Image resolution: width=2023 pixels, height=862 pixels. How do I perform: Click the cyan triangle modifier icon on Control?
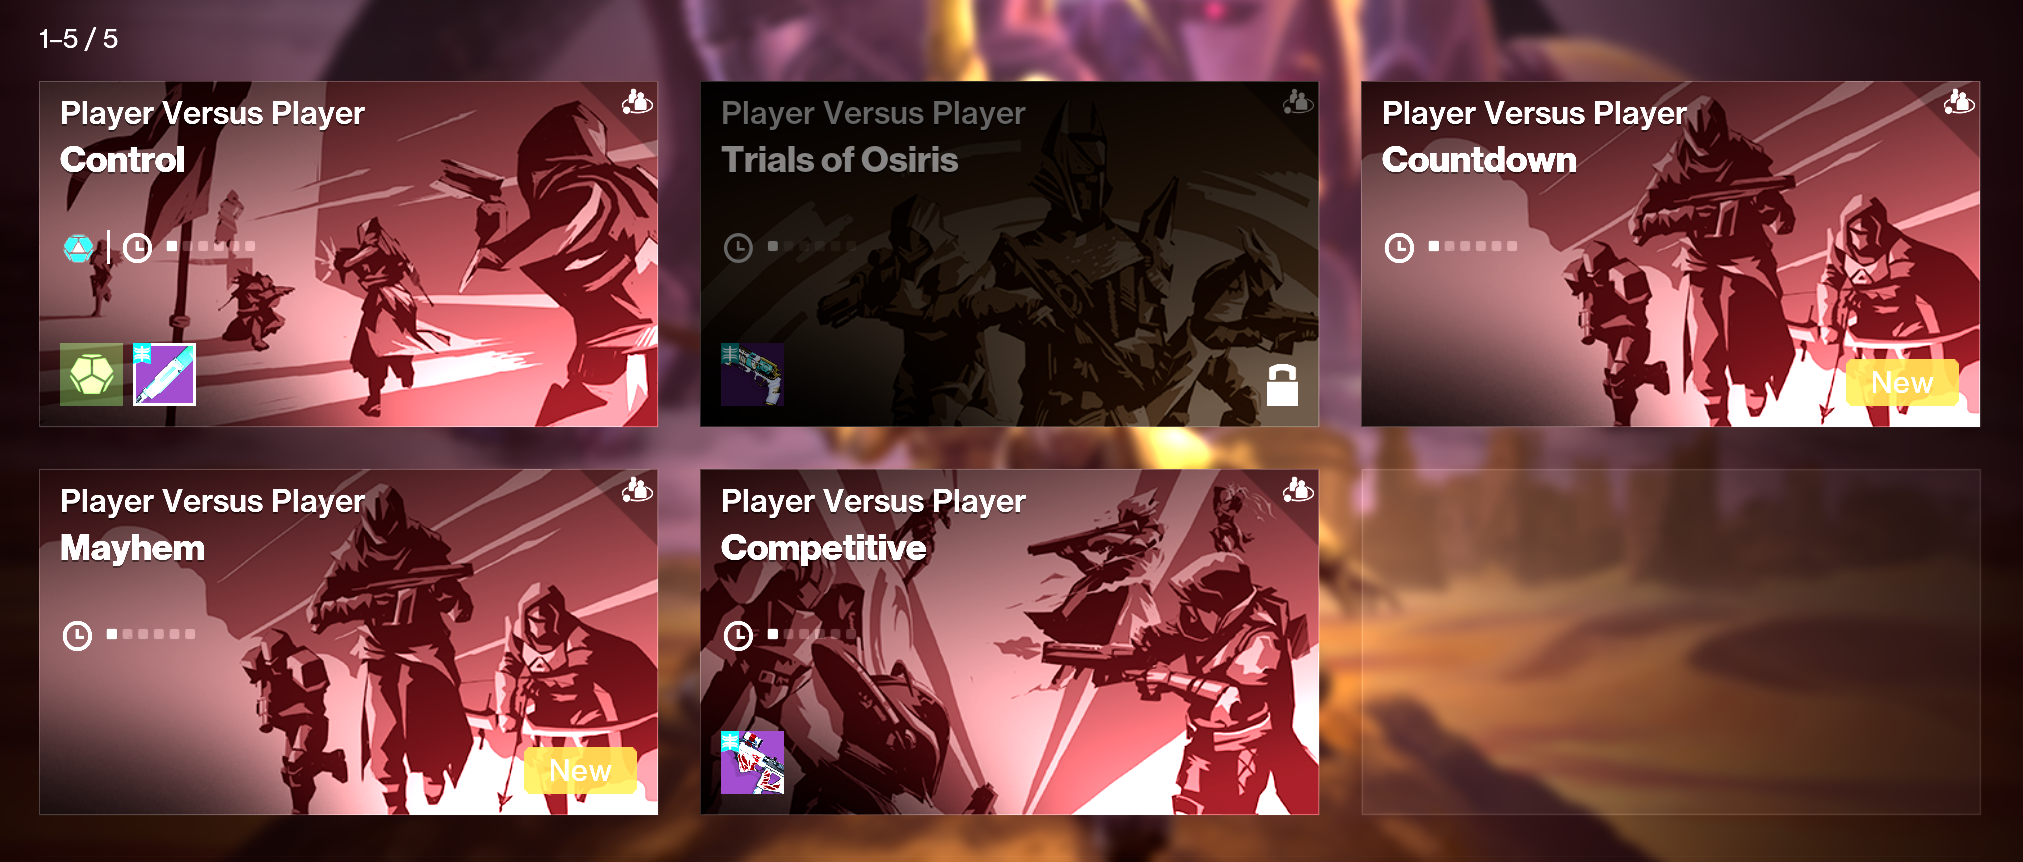click(x=78, y=247)
